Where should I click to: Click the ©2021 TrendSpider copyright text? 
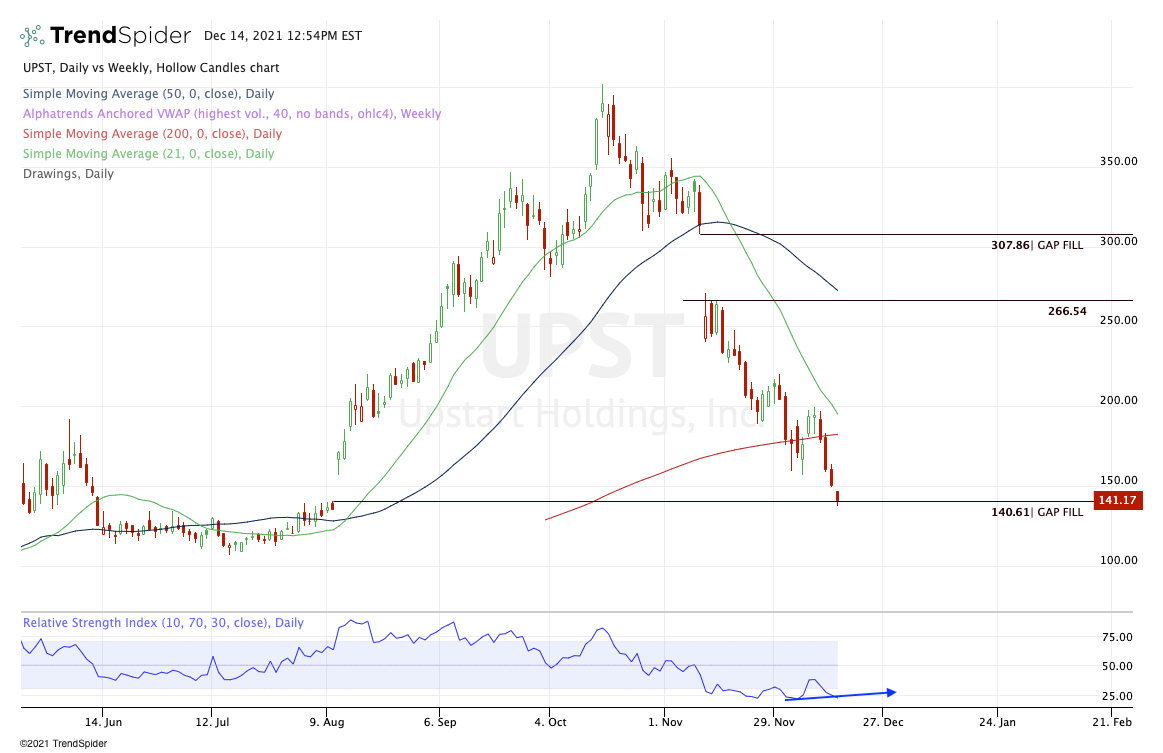tap(64, 743)
